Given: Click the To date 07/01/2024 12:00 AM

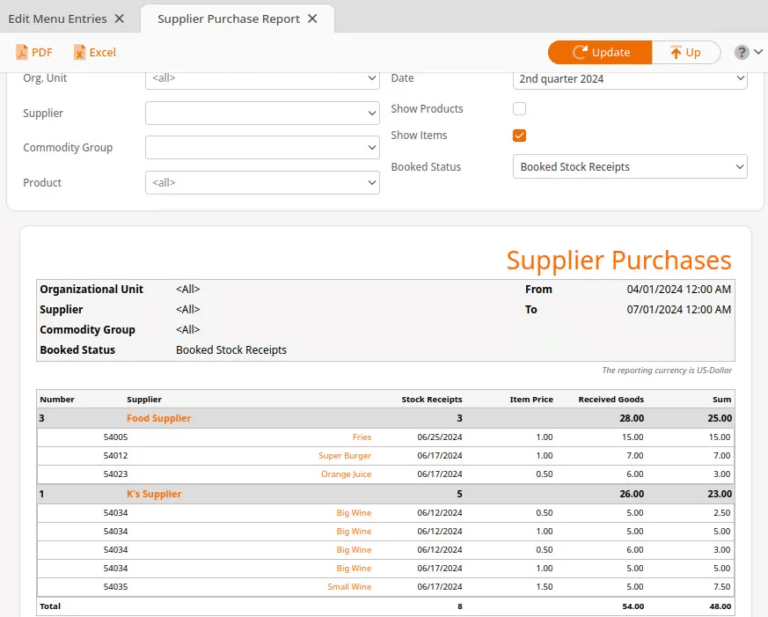Looking at the screenshot, I should (x=678, y=309).
